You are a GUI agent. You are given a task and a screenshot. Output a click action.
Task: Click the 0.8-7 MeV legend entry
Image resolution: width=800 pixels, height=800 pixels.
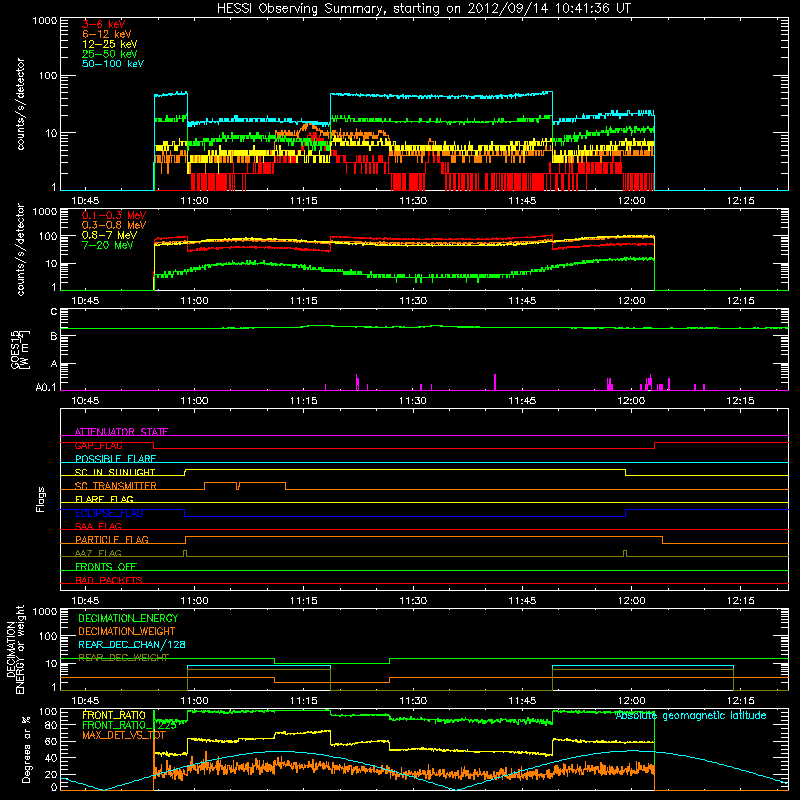point(109,236)
